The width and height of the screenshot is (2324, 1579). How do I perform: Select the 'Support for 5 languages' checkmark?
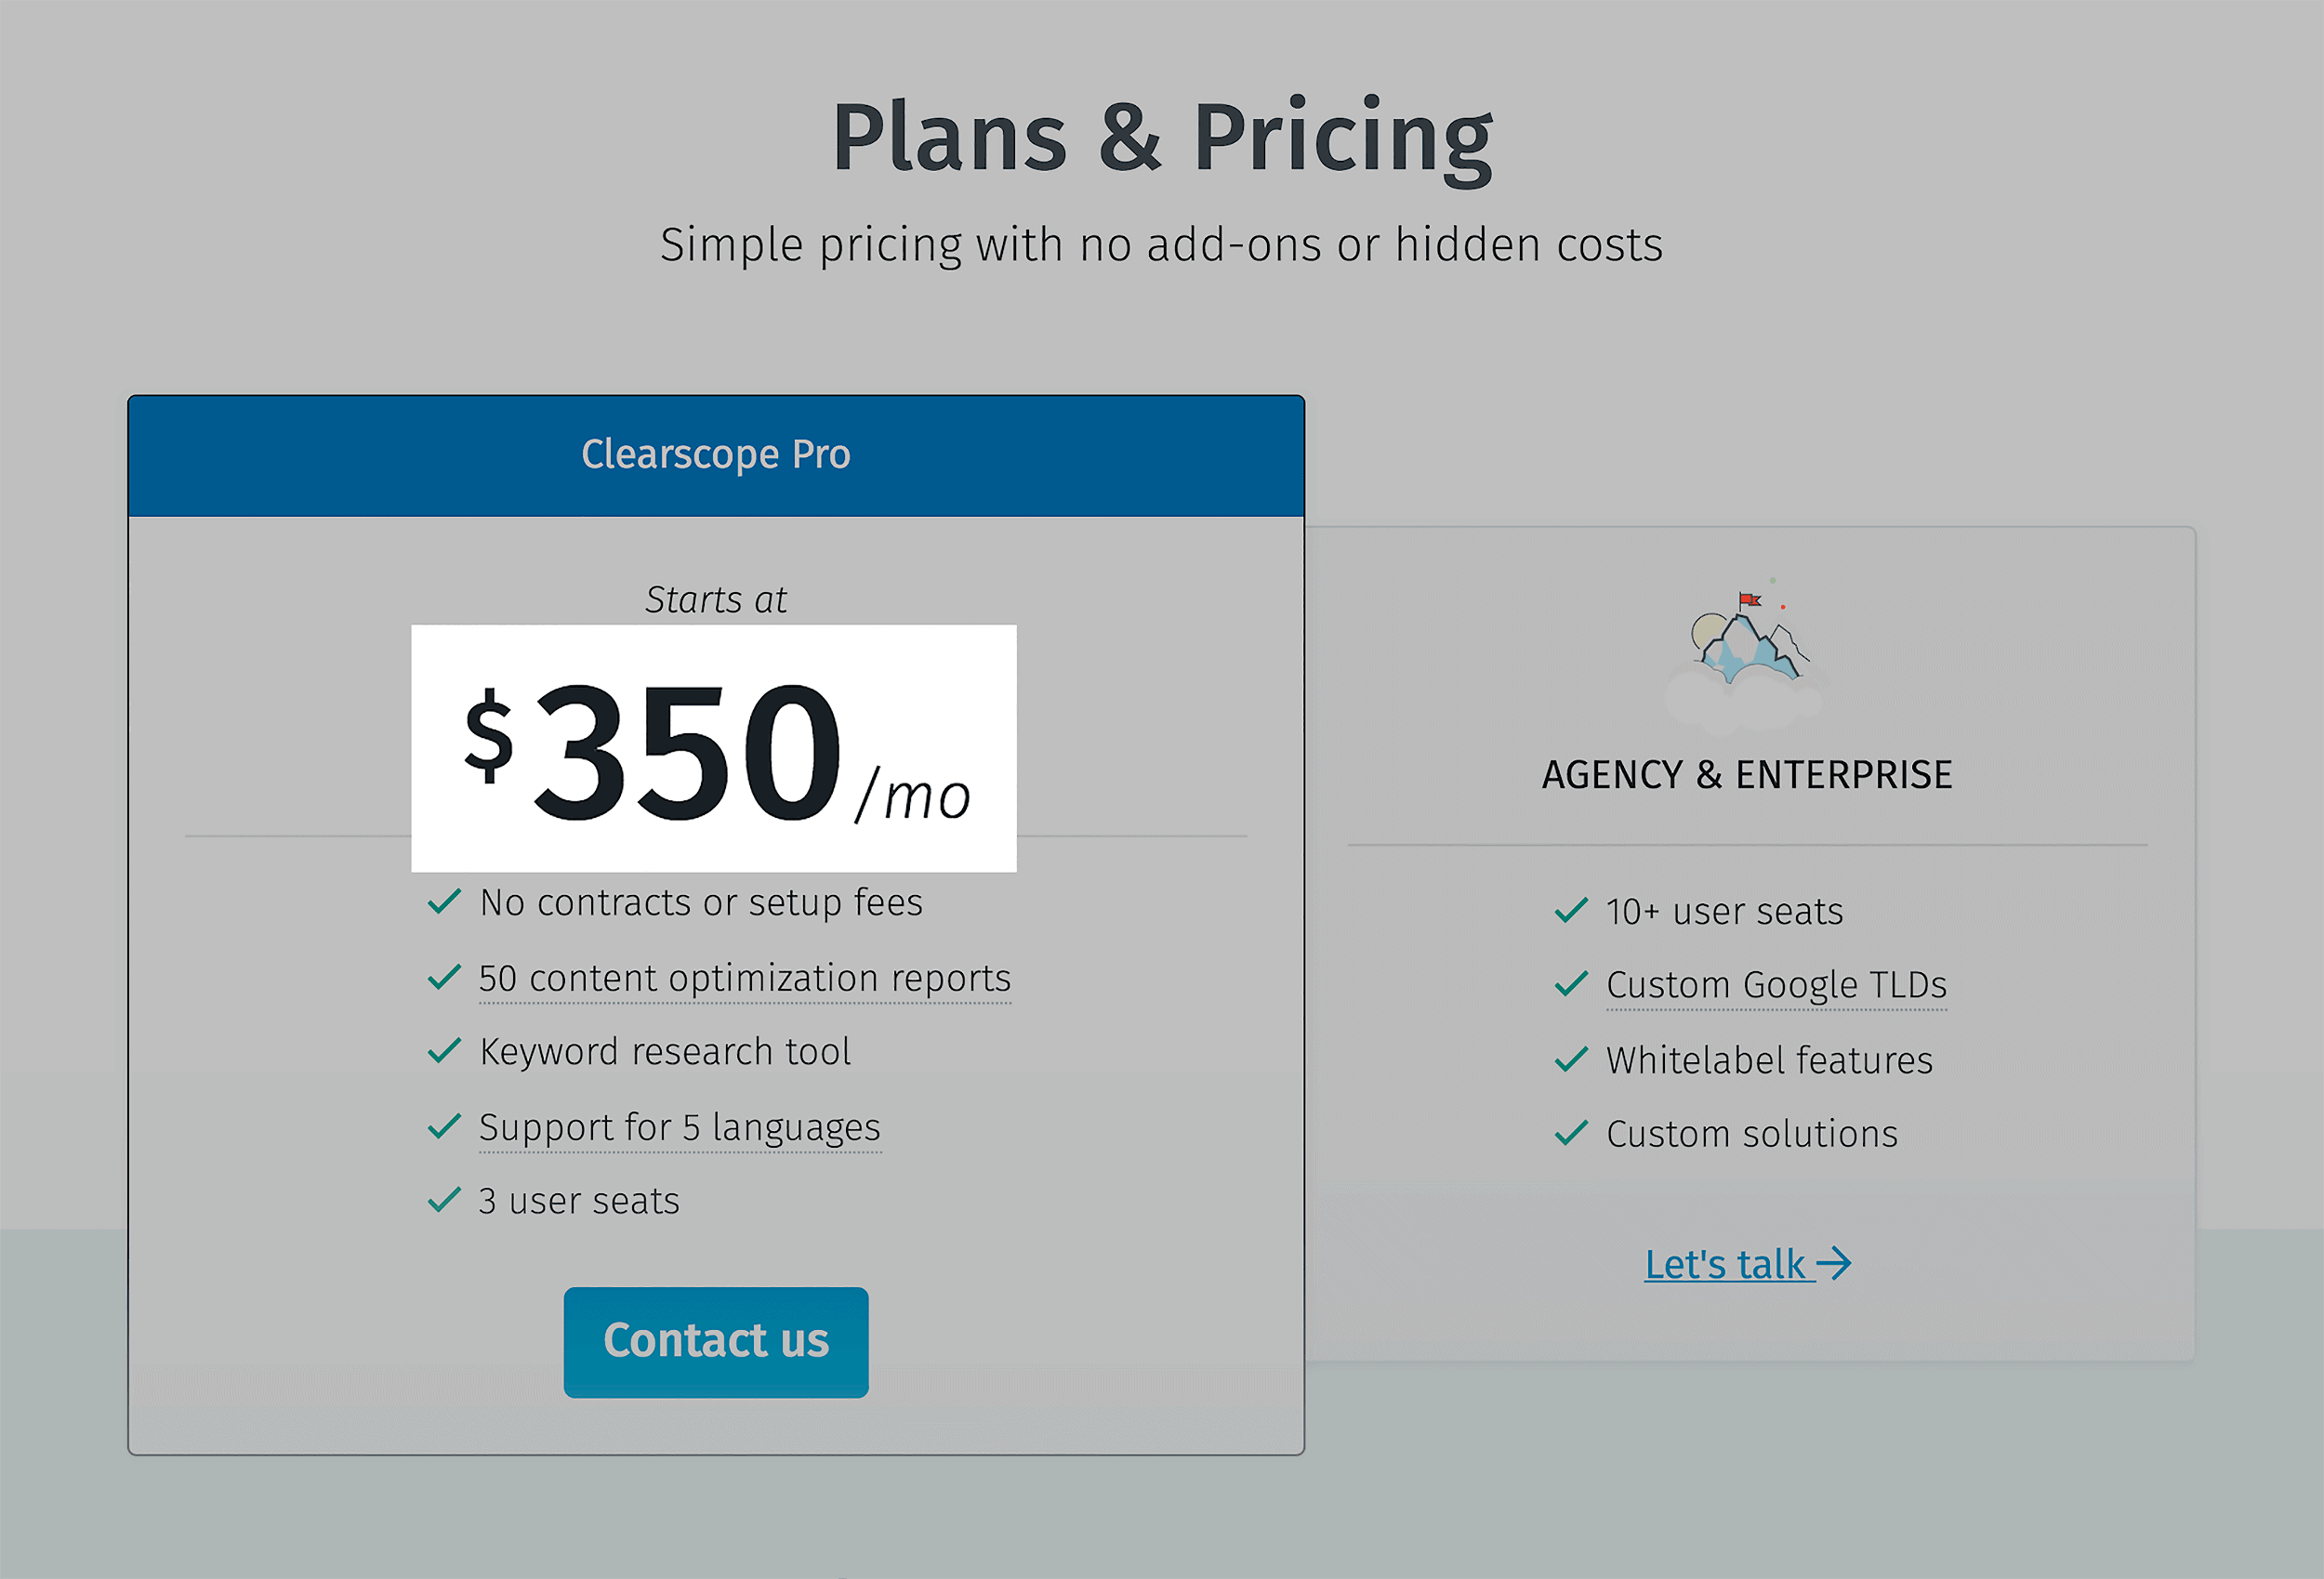(444, 1126)
